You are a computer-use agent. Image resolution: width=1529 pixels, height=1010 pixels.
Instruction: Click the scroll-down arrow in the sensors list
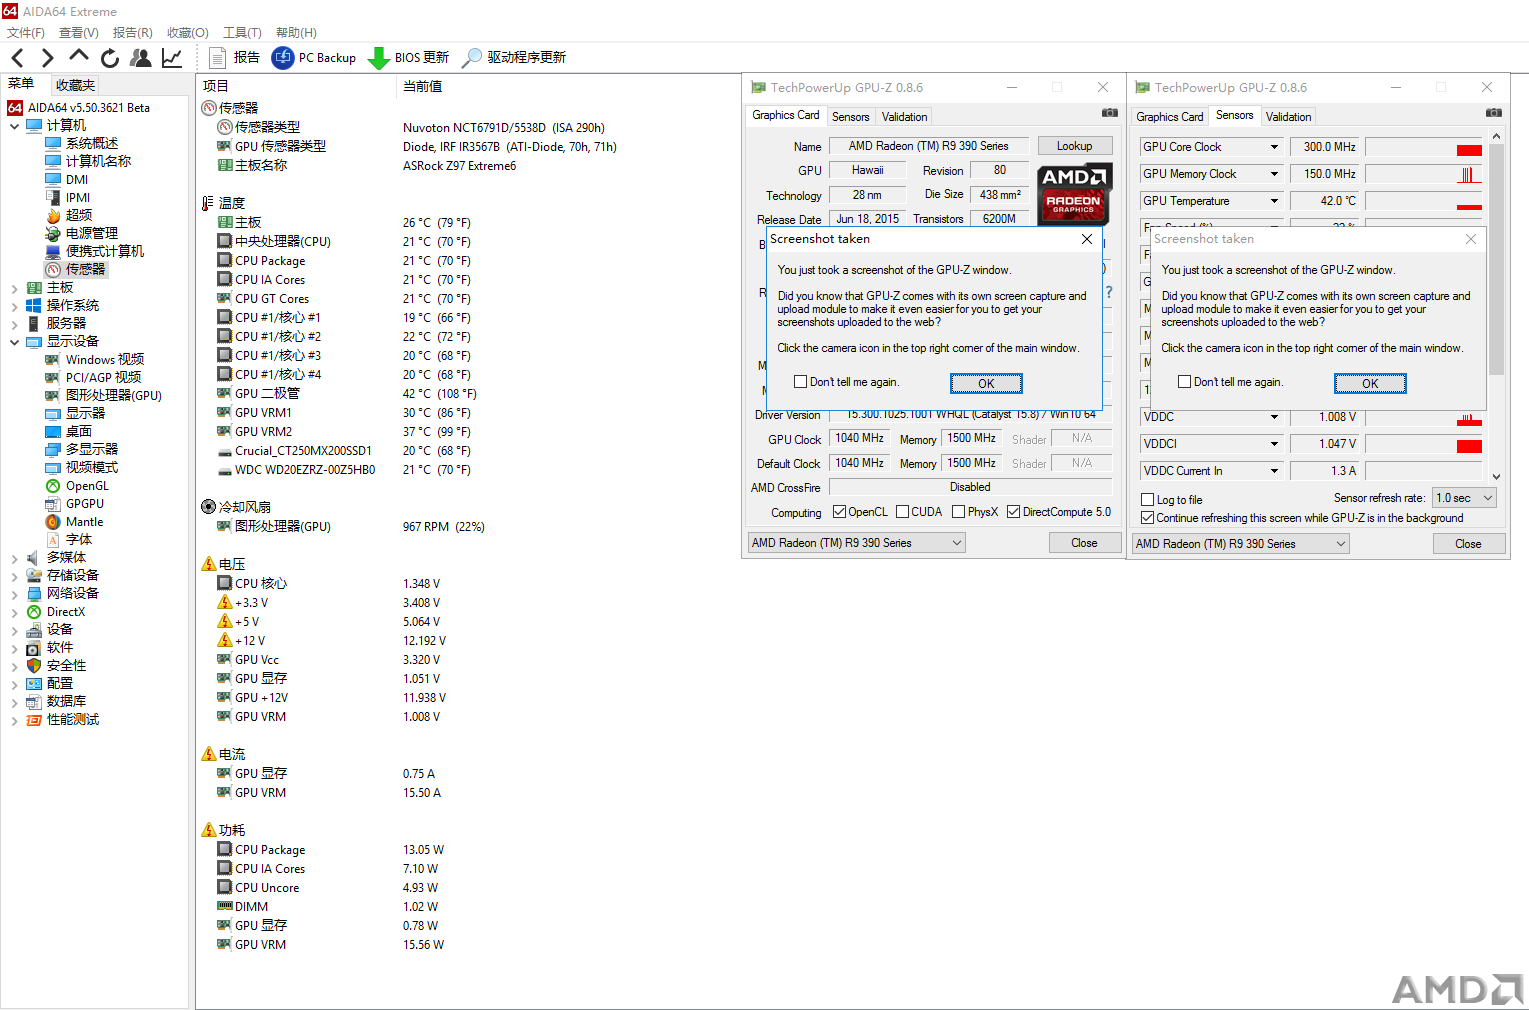coord(1497,477)
